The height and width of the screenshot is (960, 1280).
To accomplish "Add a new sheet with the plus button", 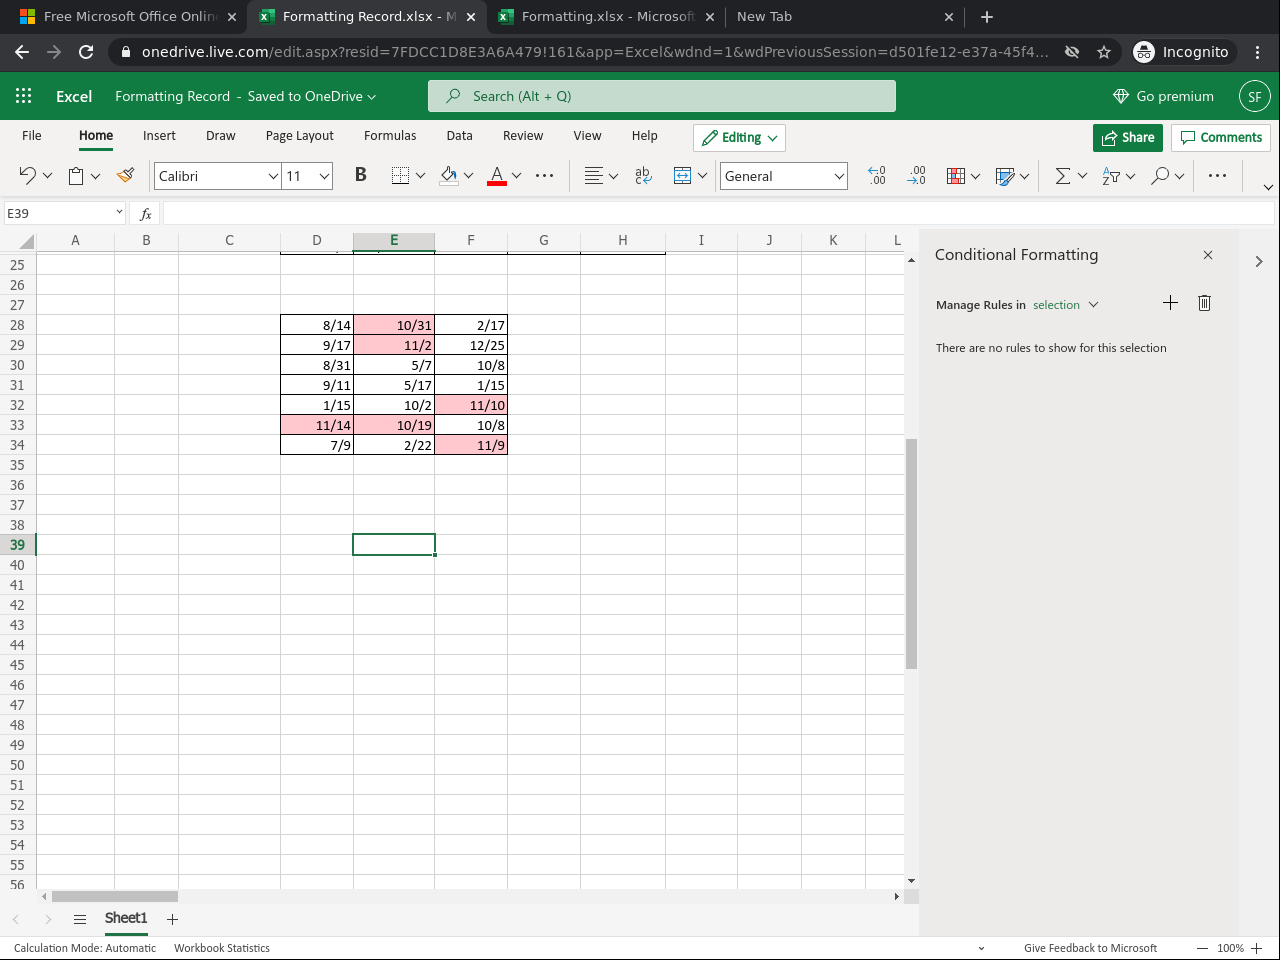I will tap(171, 919).
